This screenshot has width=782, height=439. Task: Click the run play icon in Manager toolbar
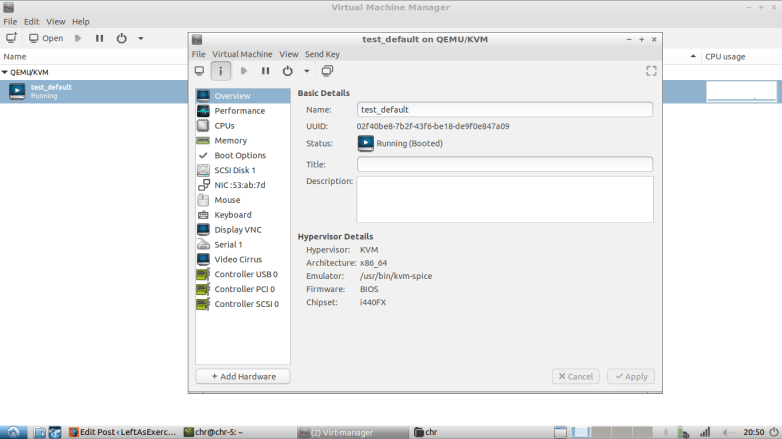(x=78, y=38)
